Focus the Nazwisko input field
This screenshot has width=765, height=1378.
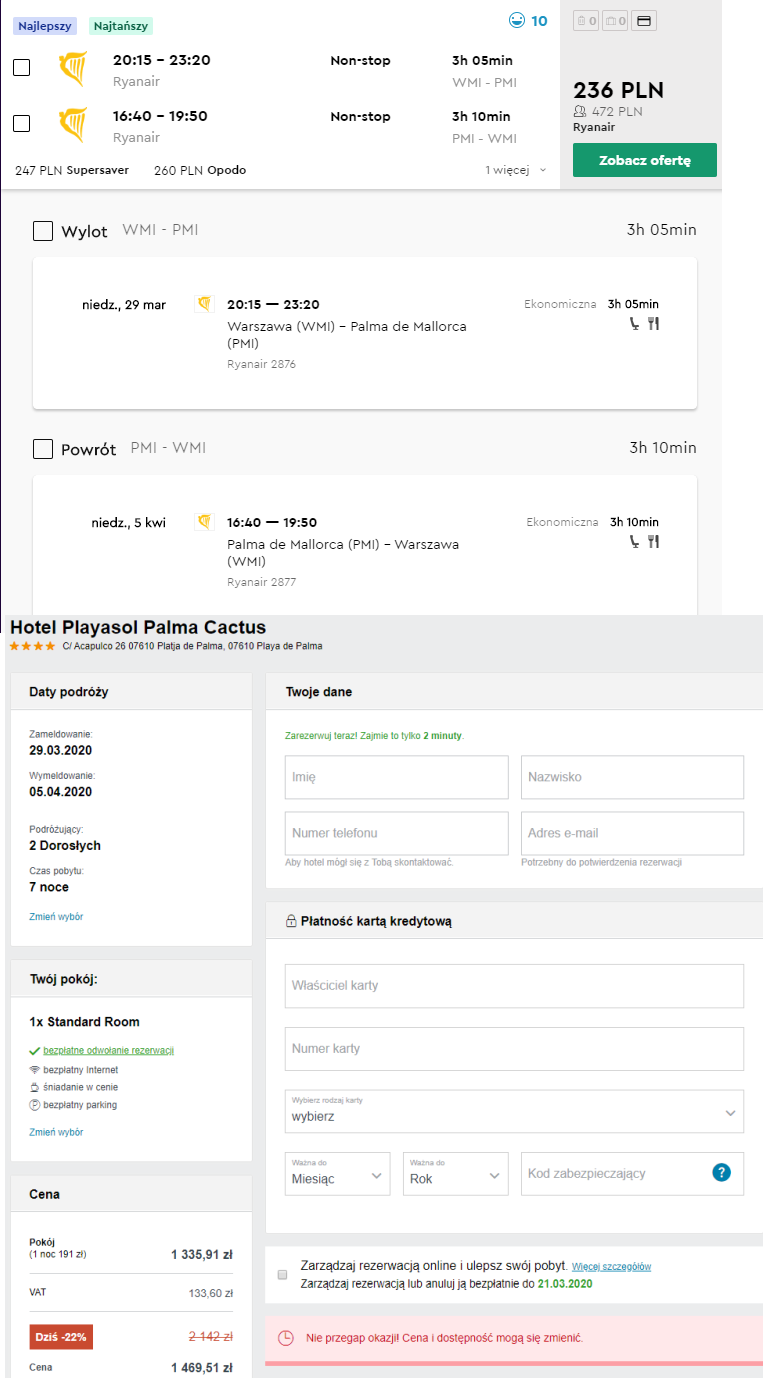point(632,777)
